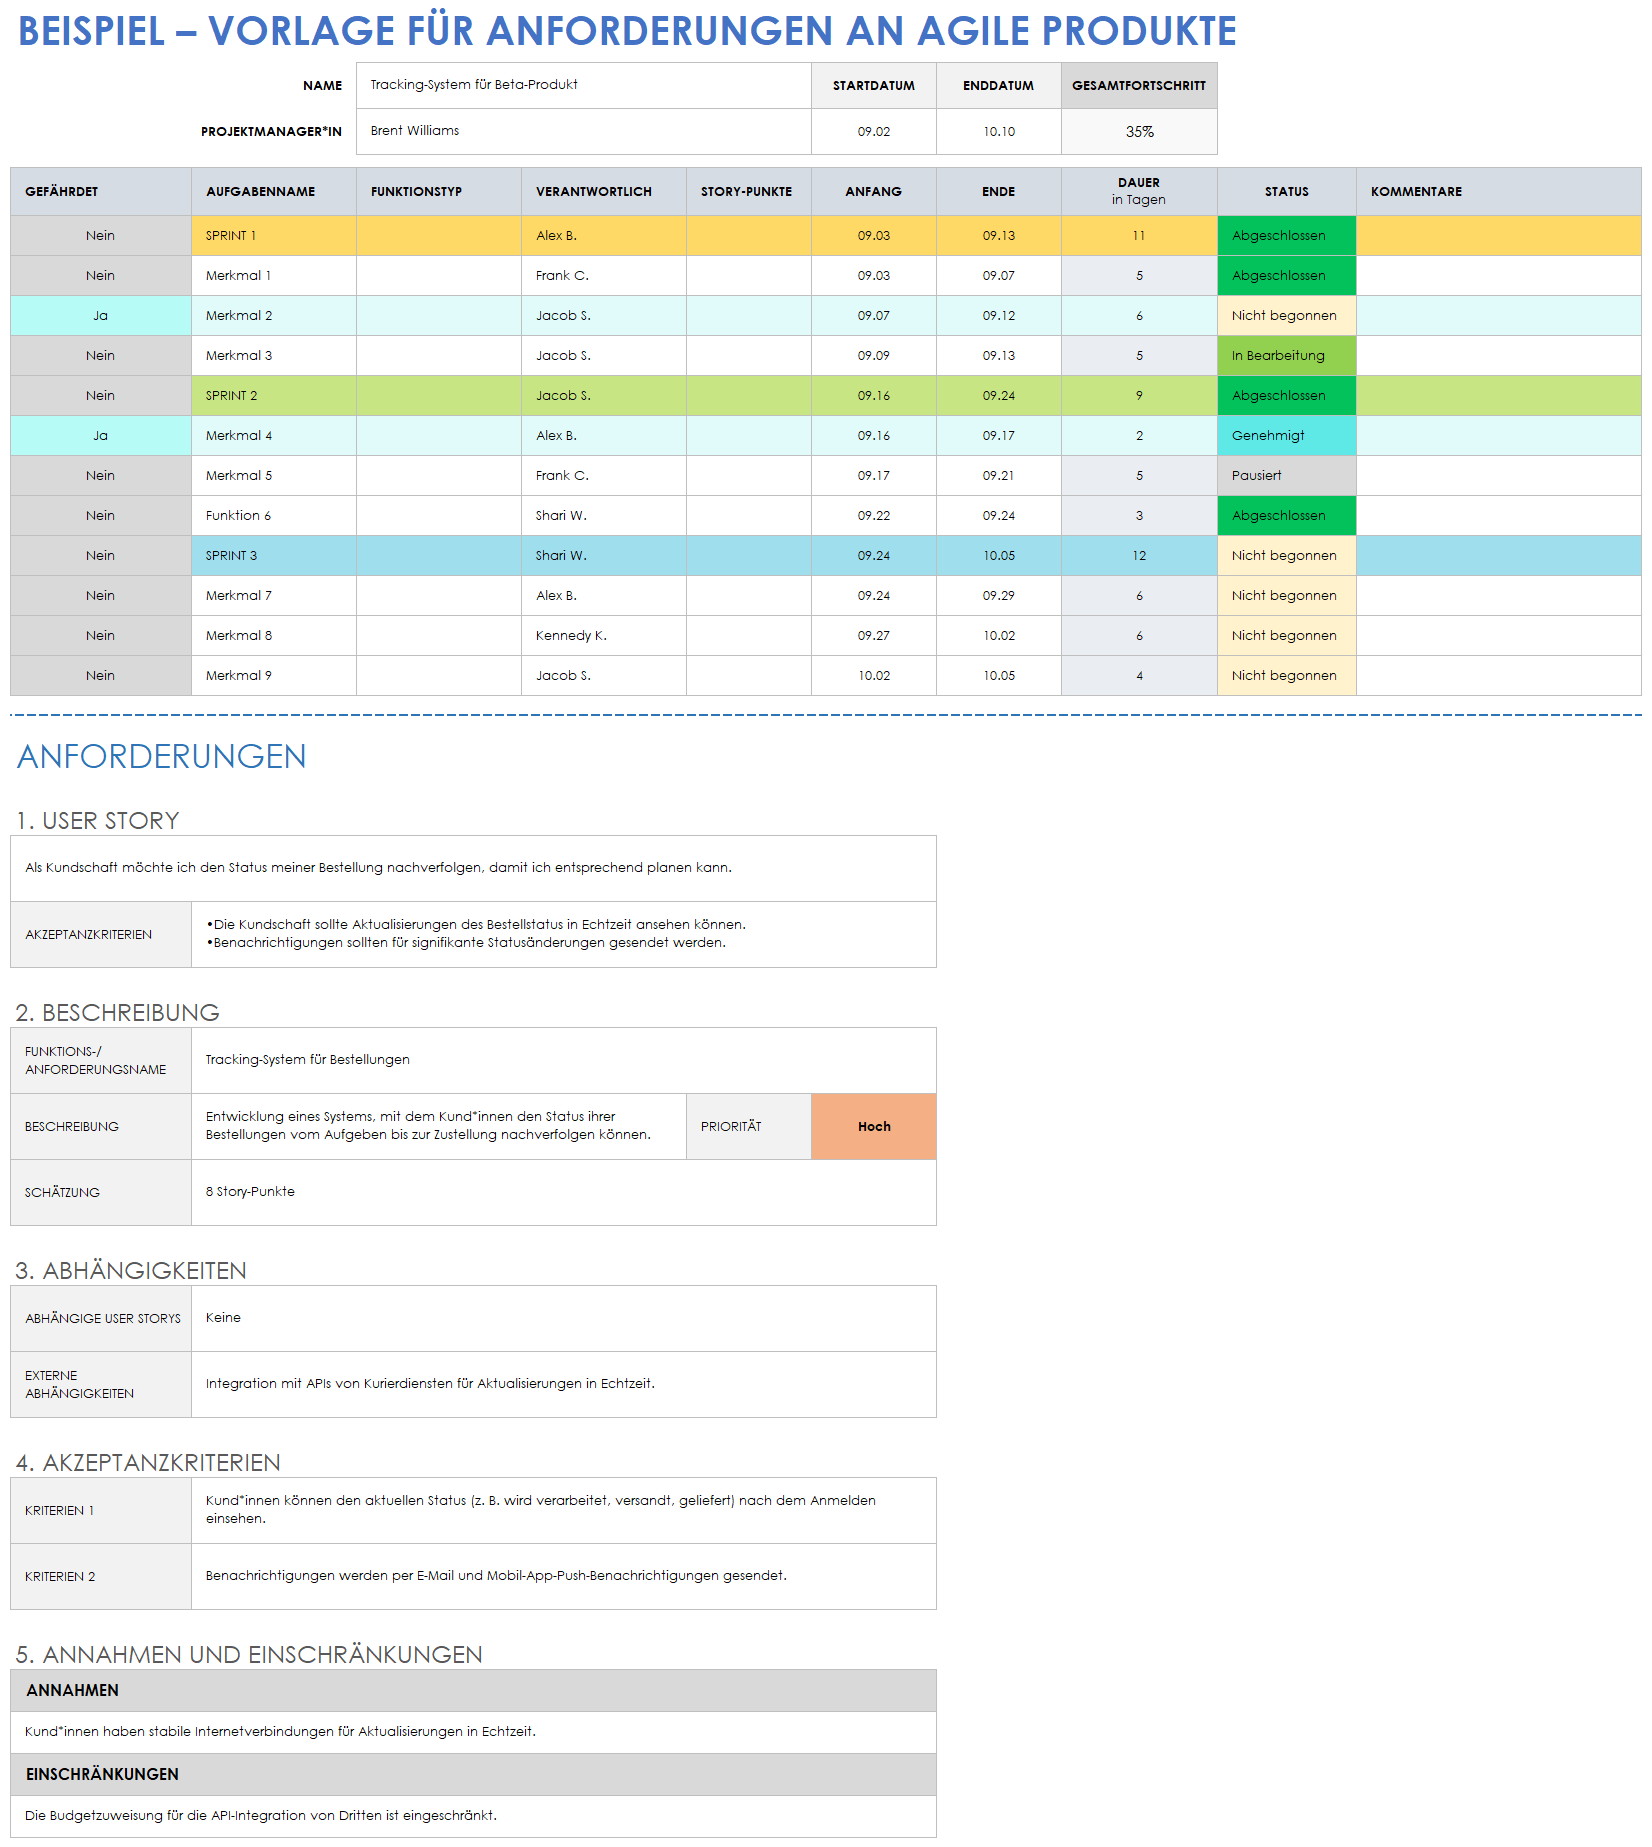Select the SPRINT 2 task name cell

tap(273, 395)
